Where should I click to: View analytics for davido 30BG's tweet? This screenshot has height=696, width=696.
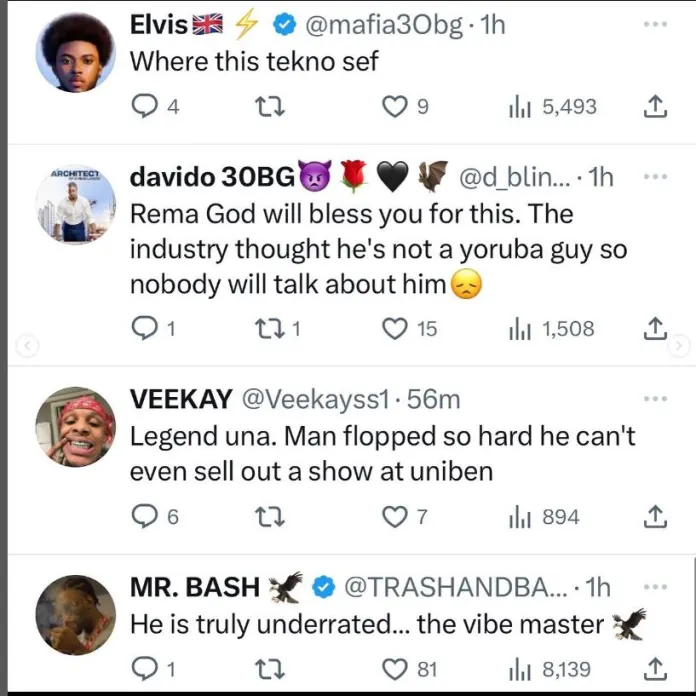point(520,328)
